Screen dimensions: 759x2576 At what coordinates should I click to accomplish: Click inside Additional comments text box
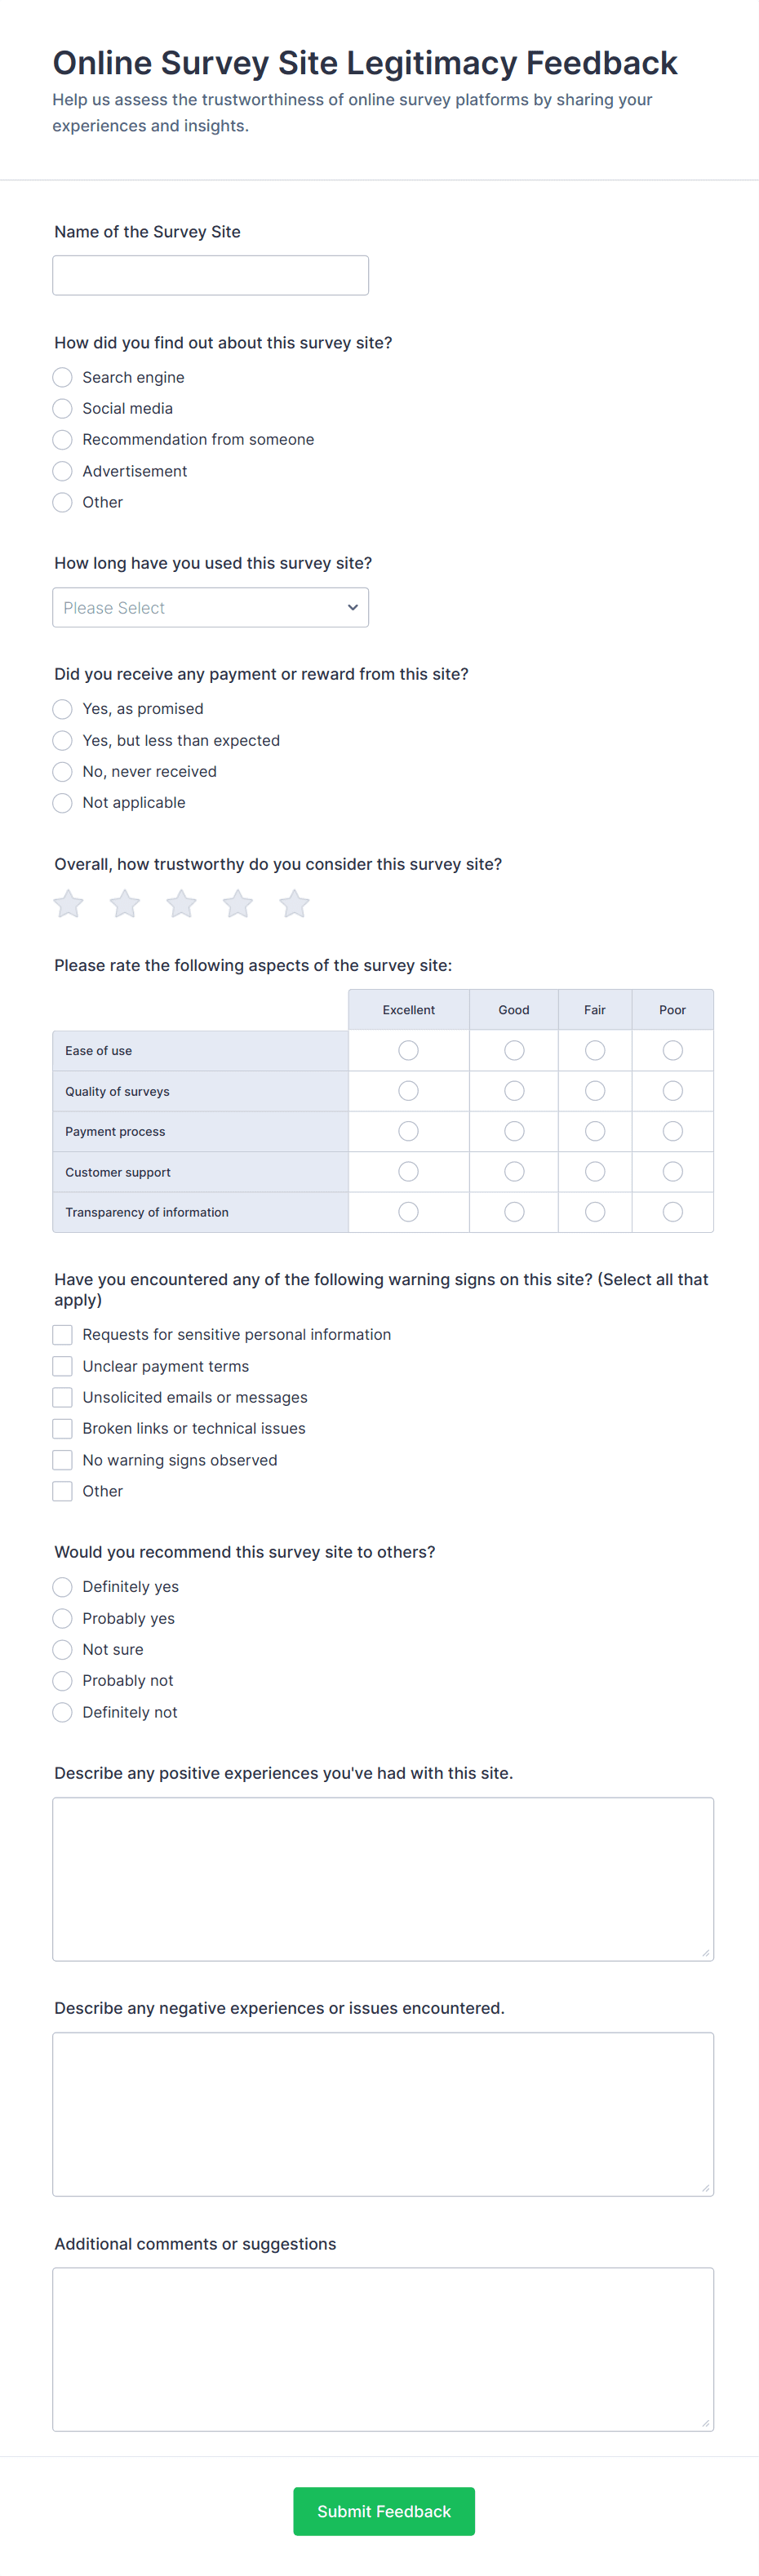coord(383,2349)
